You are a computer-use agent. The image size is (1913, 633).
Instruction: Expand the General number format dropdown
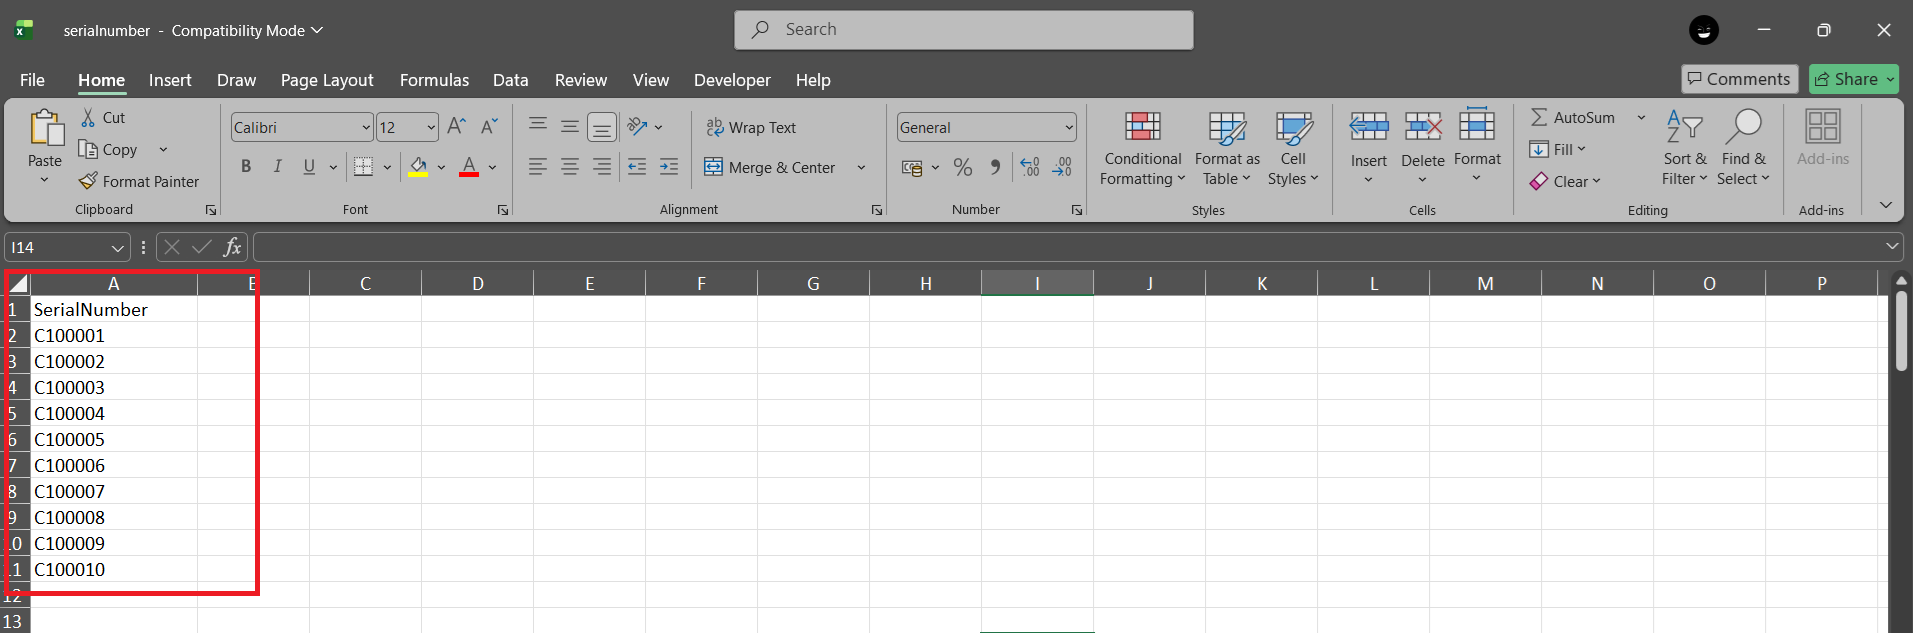pos(1068,127)
